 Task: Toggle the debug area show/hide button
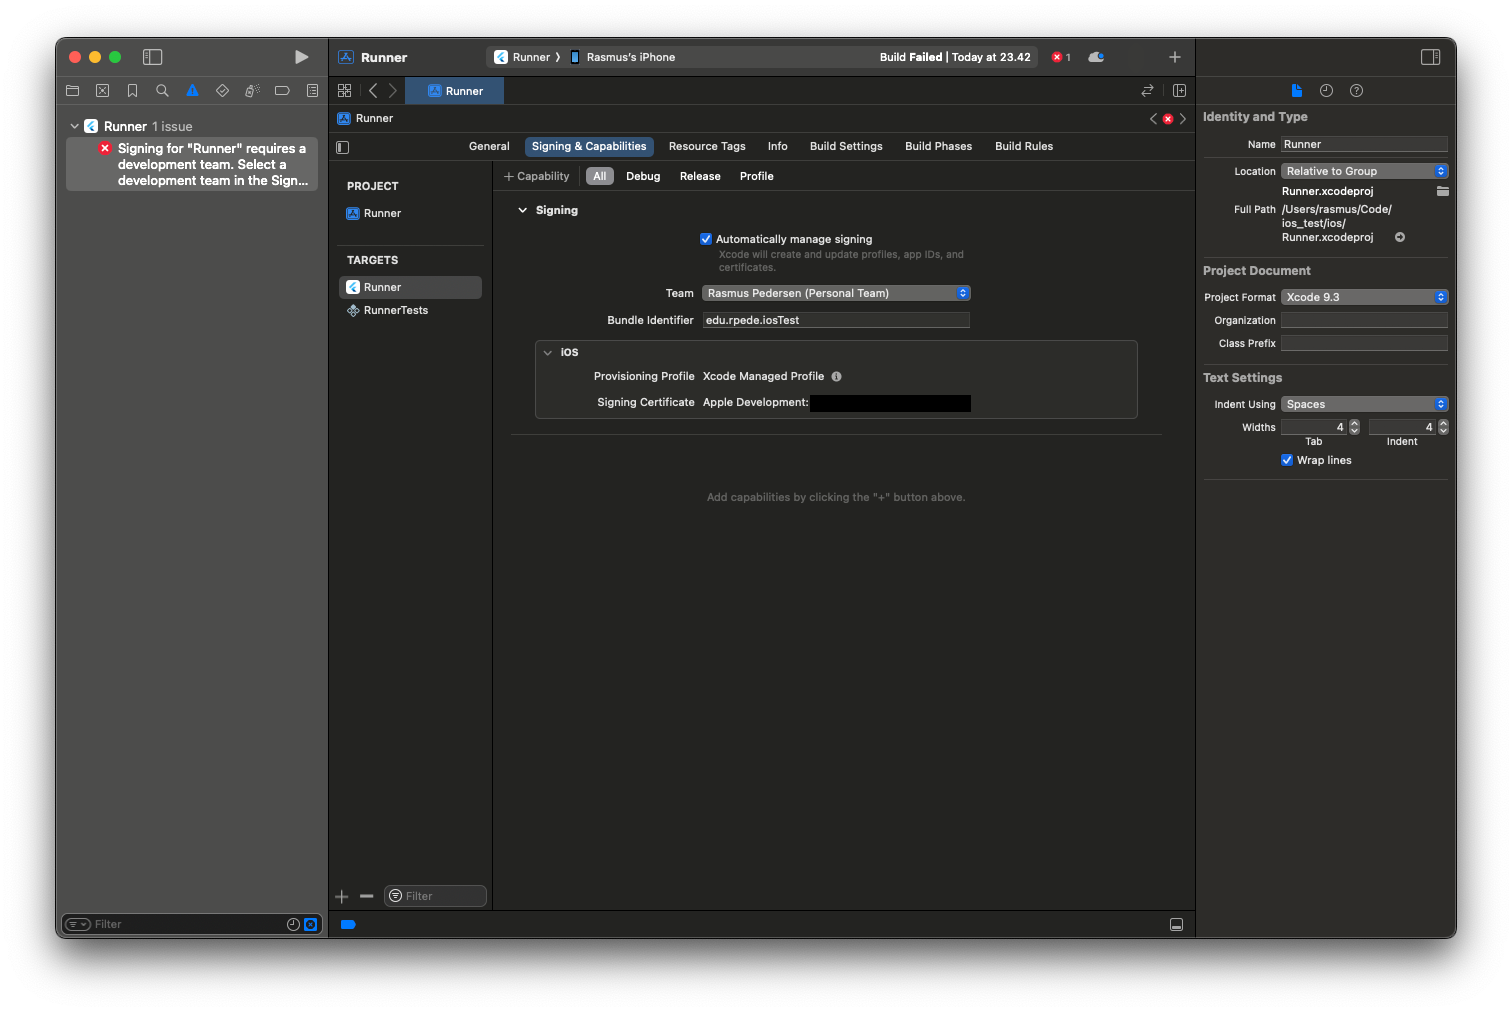click(1176, 924)
